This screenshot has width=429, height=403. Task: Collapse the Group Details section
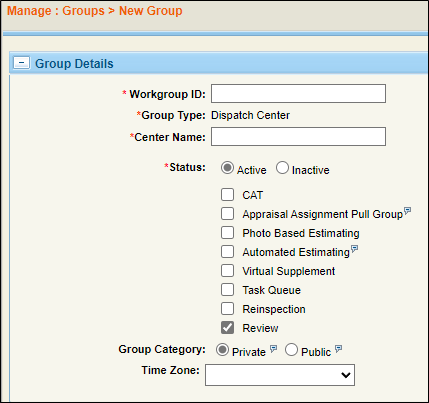click(x=21, y=63)
